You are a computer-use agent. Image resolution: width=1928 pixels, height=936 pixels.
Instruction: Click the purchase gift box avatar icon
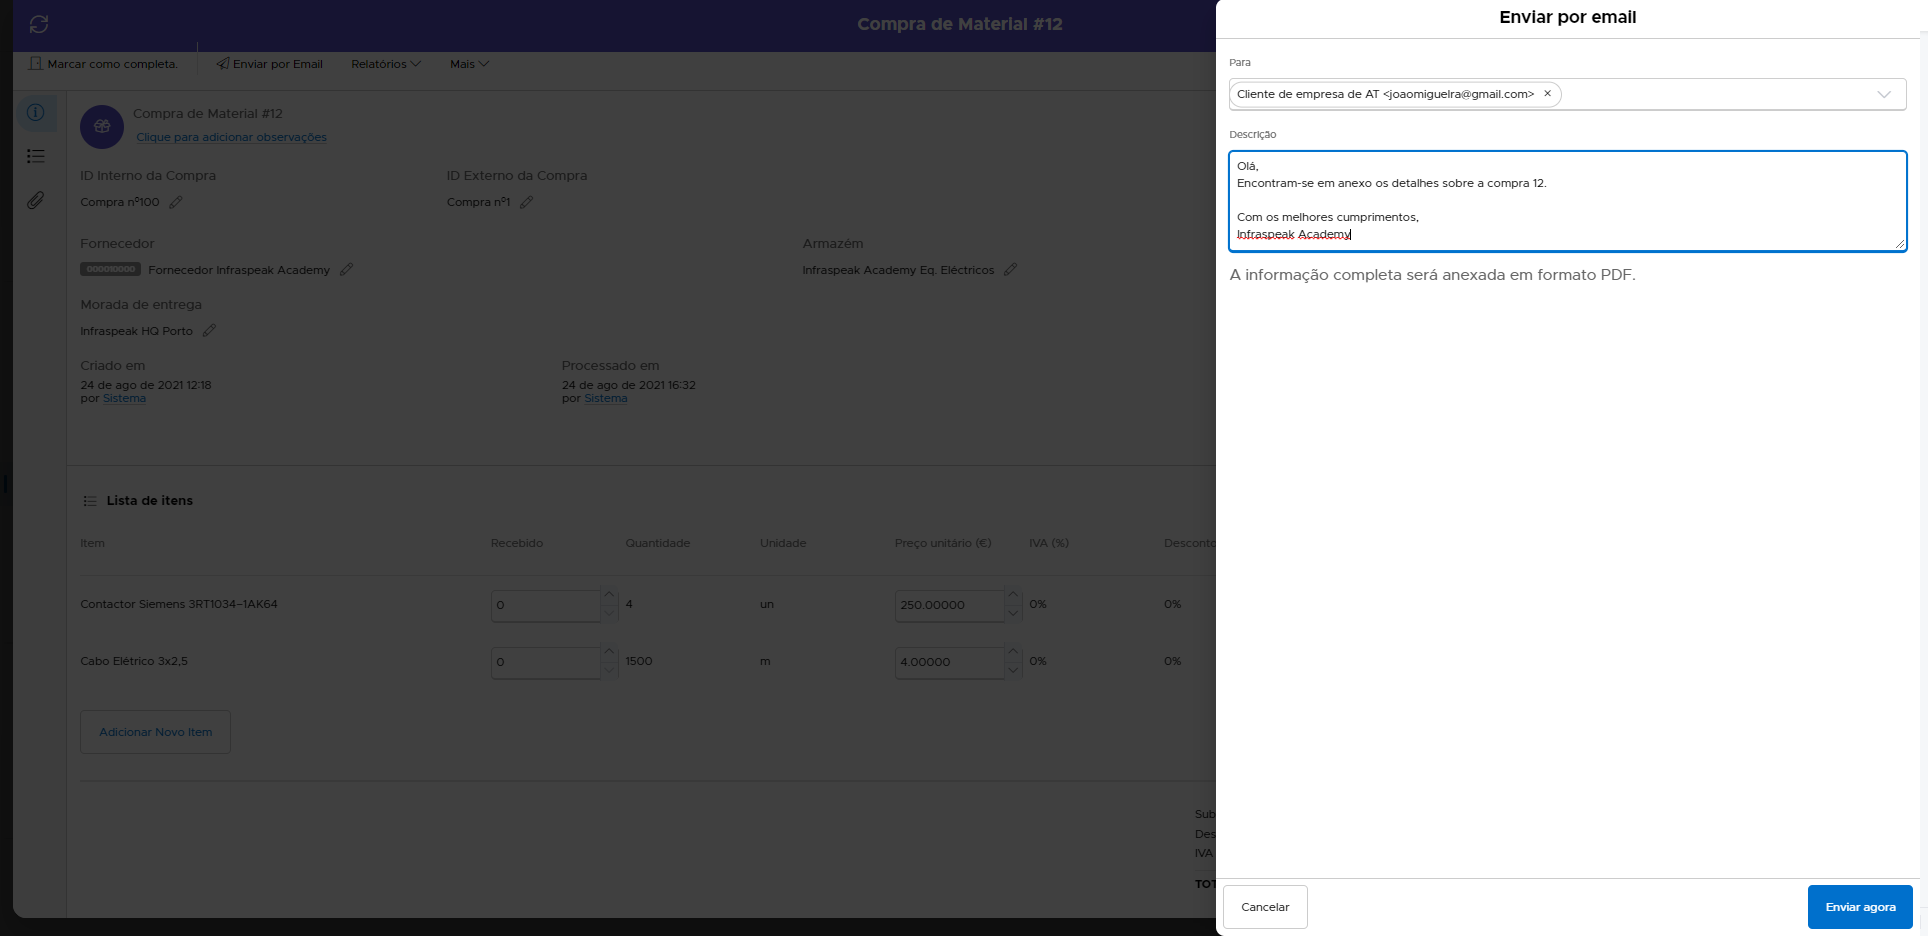pos(102,127)
